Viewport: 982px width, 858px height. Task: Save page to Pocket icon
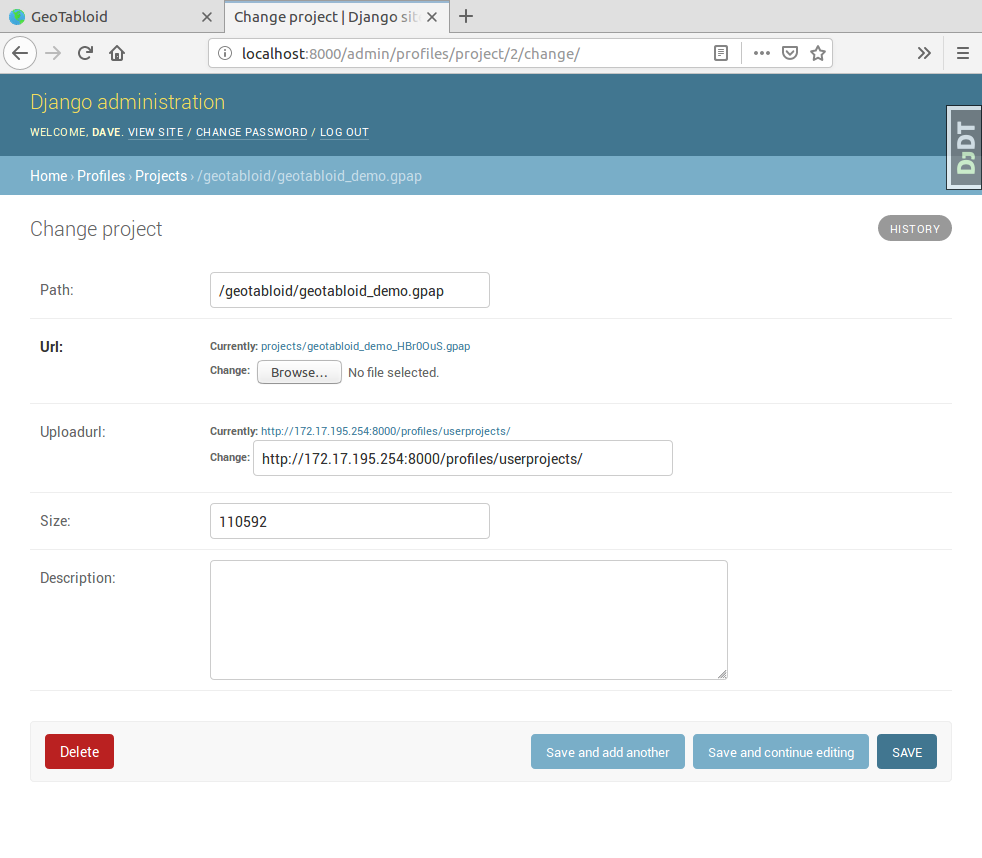point(790,53)
